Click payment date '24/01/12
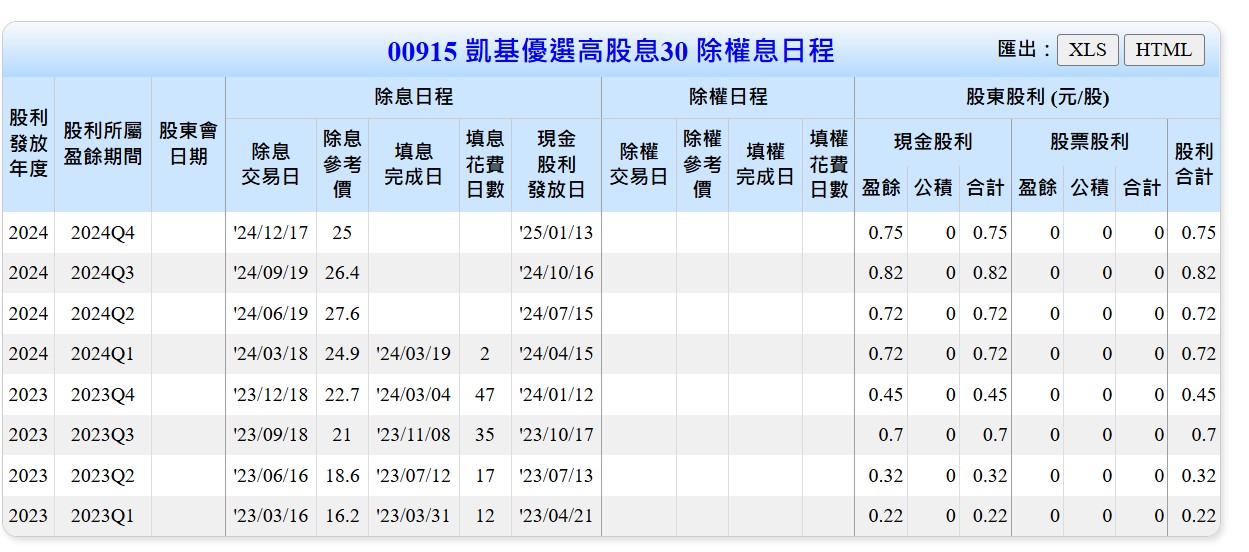This screenshot has width=1249, height=552. click(556, 395)
